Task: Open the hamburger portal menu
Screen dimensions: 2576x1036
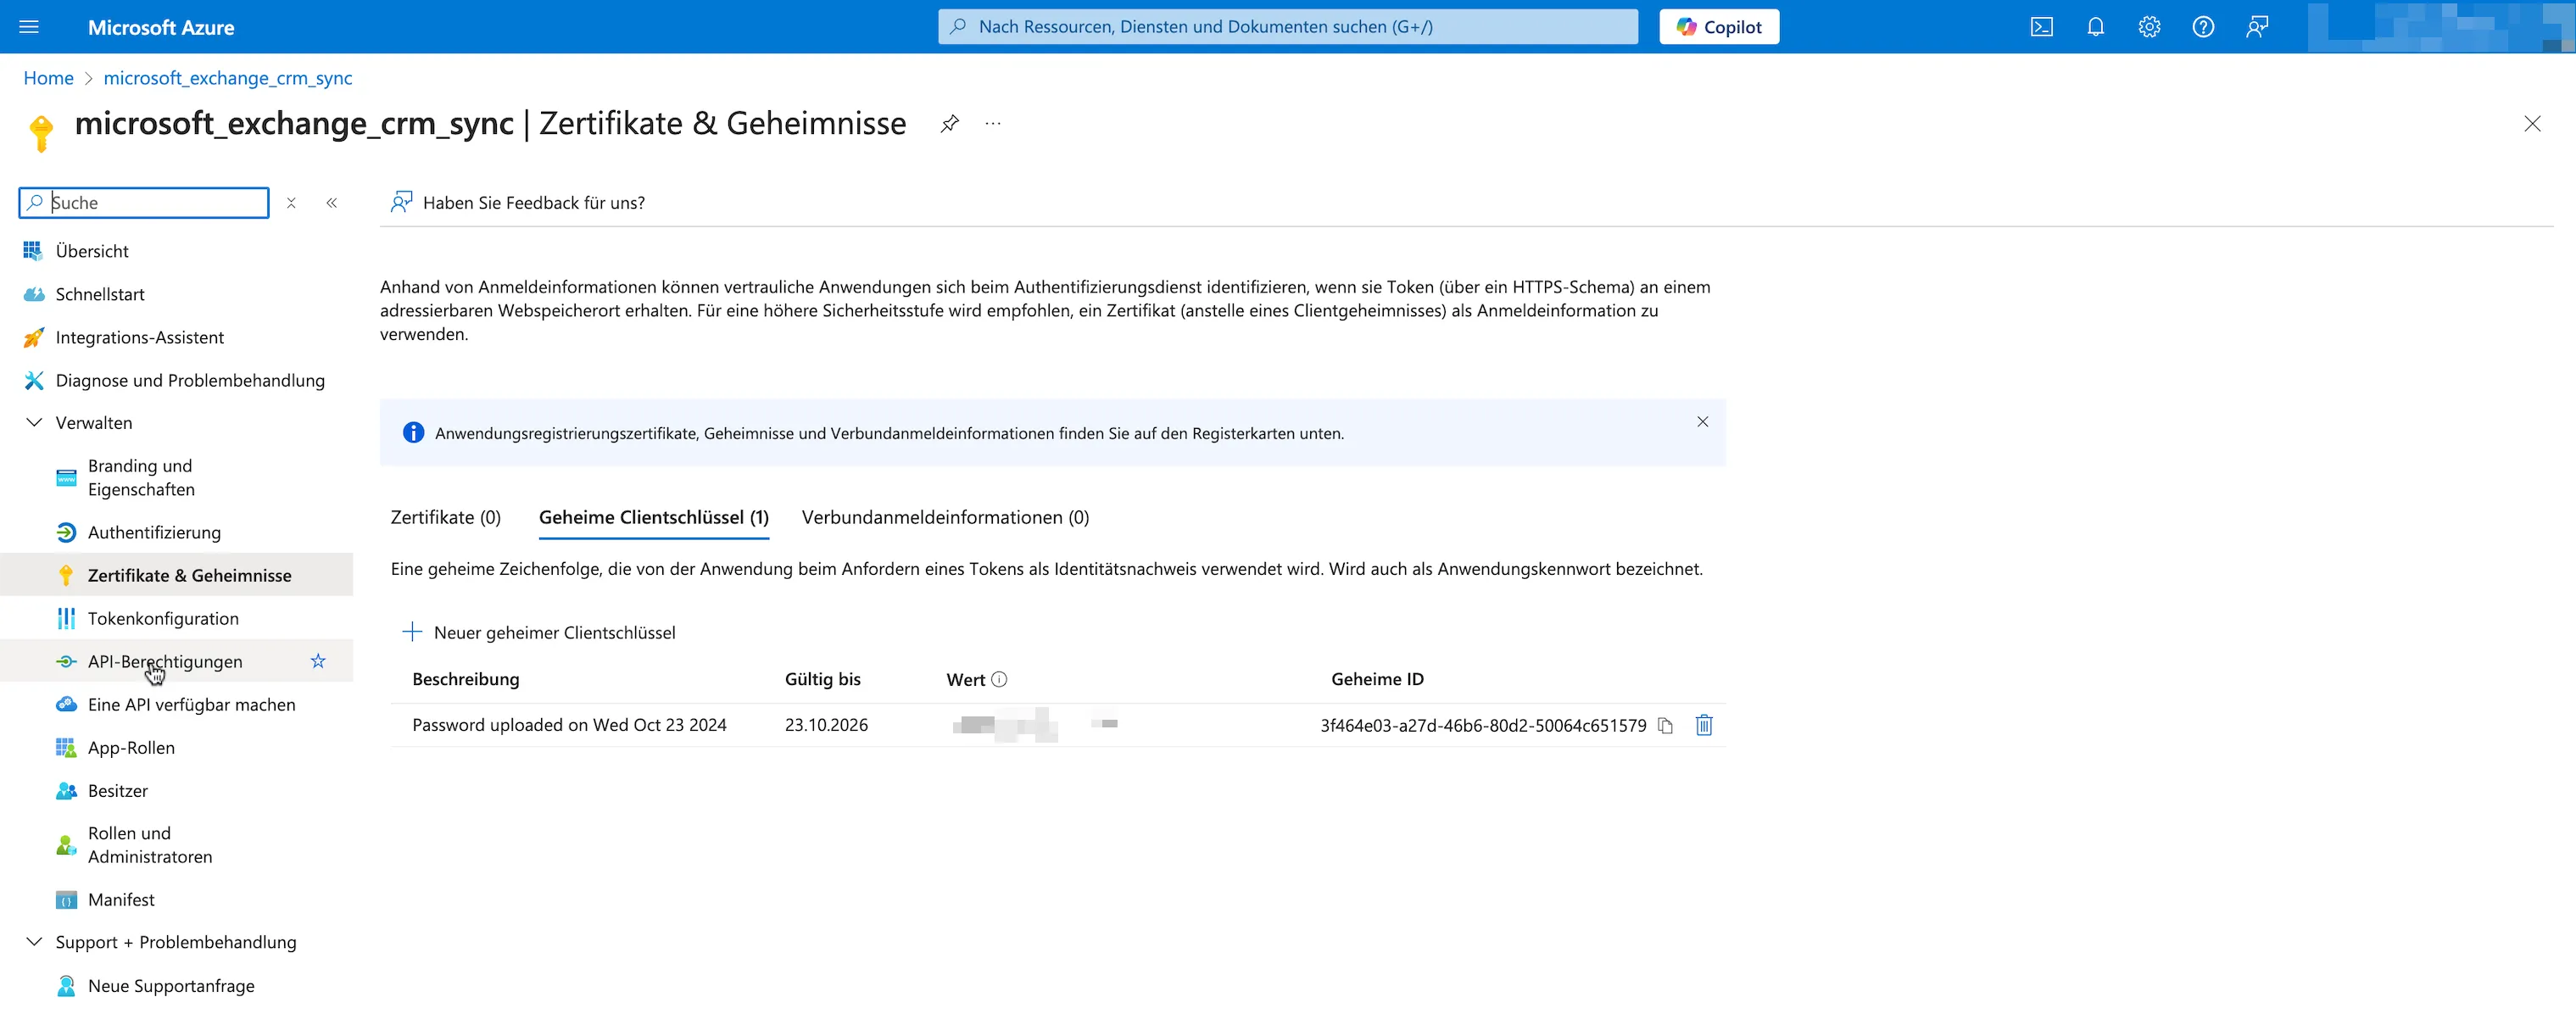Action: pos(29,27)
